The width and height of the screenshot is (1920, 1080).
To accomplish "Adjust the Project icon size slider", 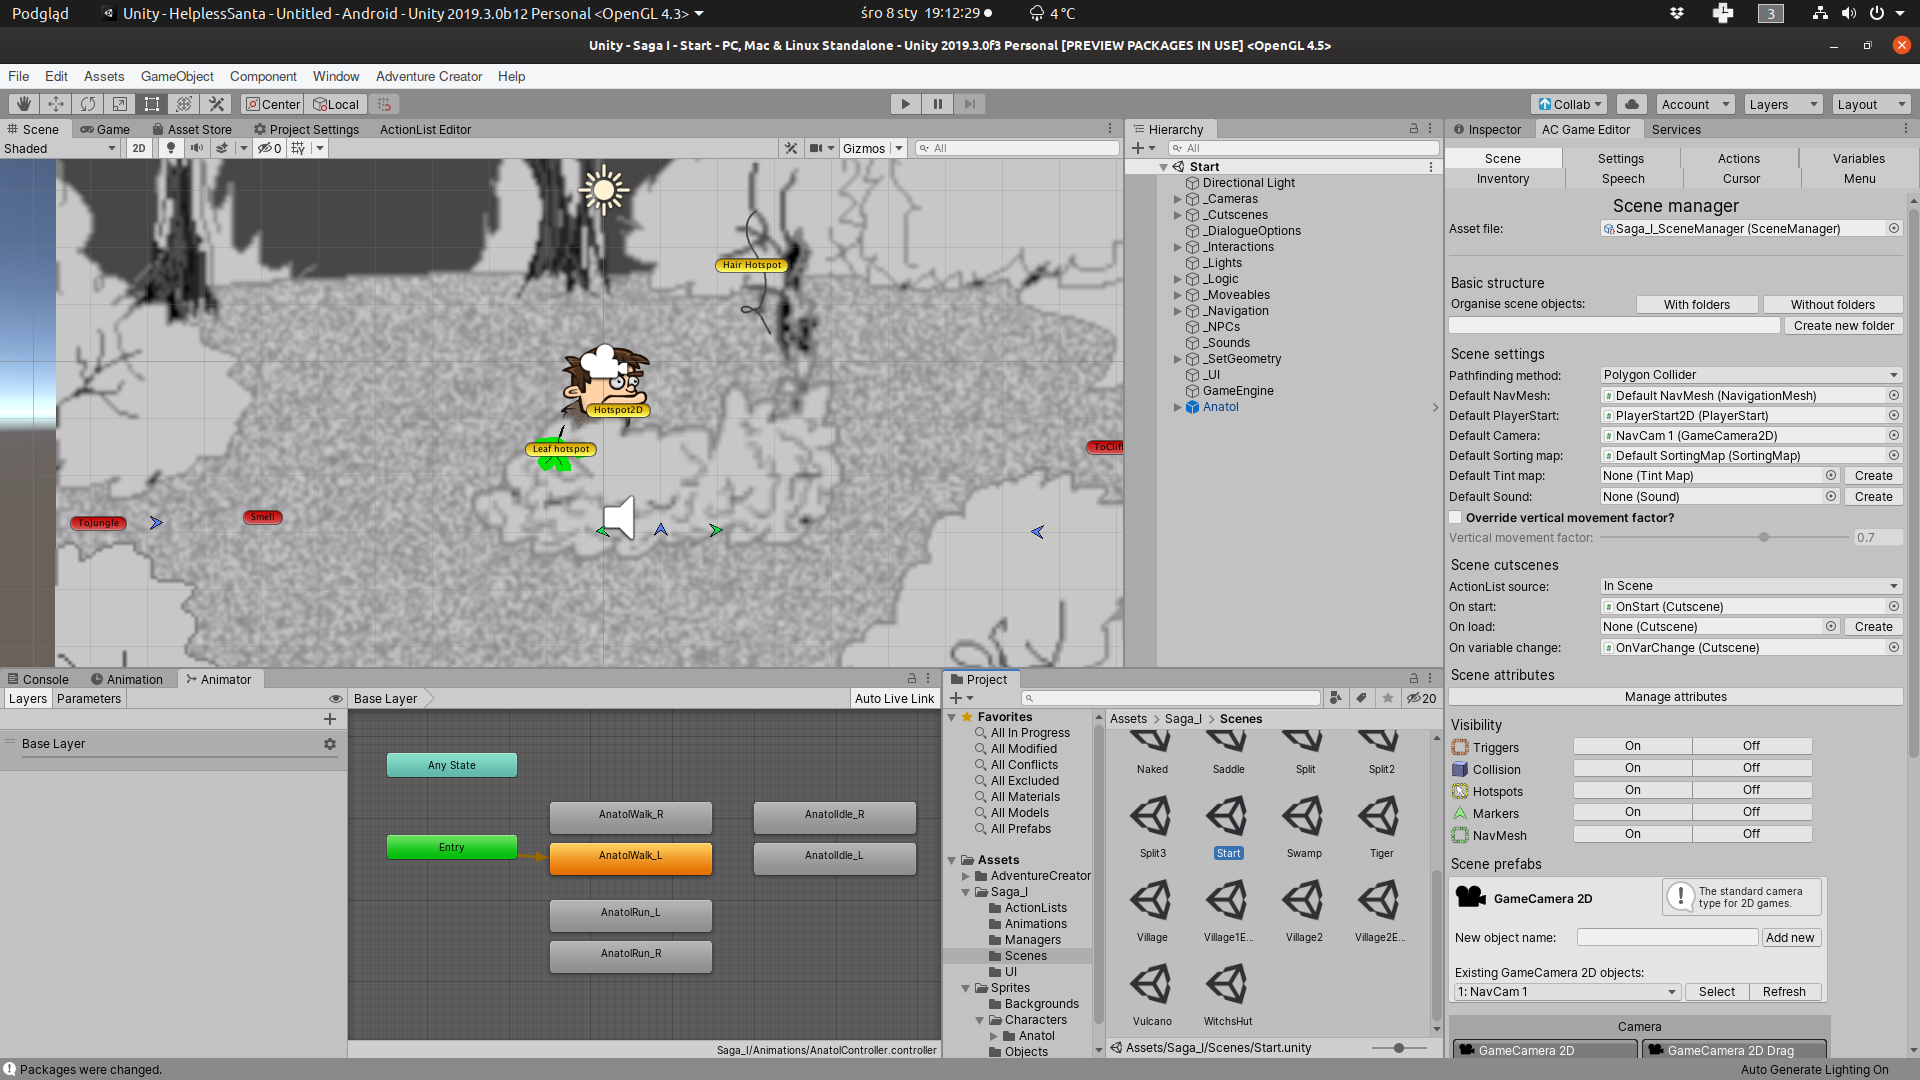I will coord(1398,1048).
